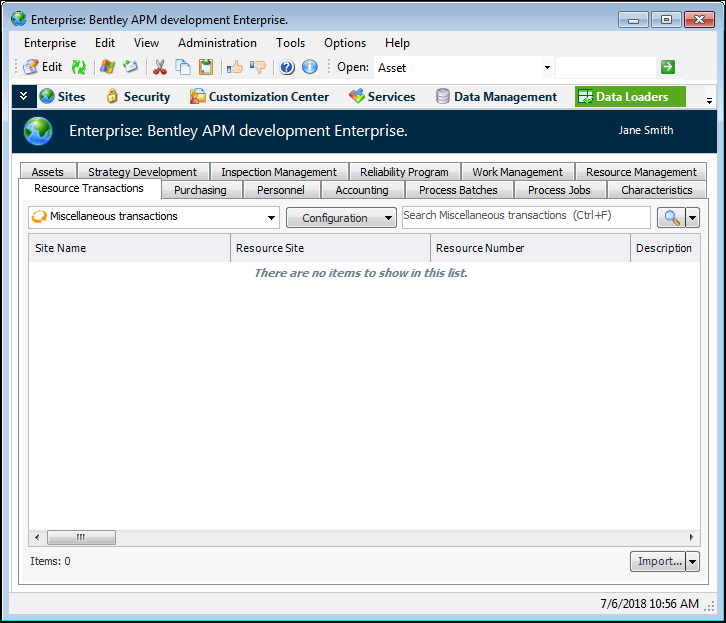The height and width of the screenshot is (623, 726).
Task: Click the Items: 0 count label
Action: [x=50, y=561]
